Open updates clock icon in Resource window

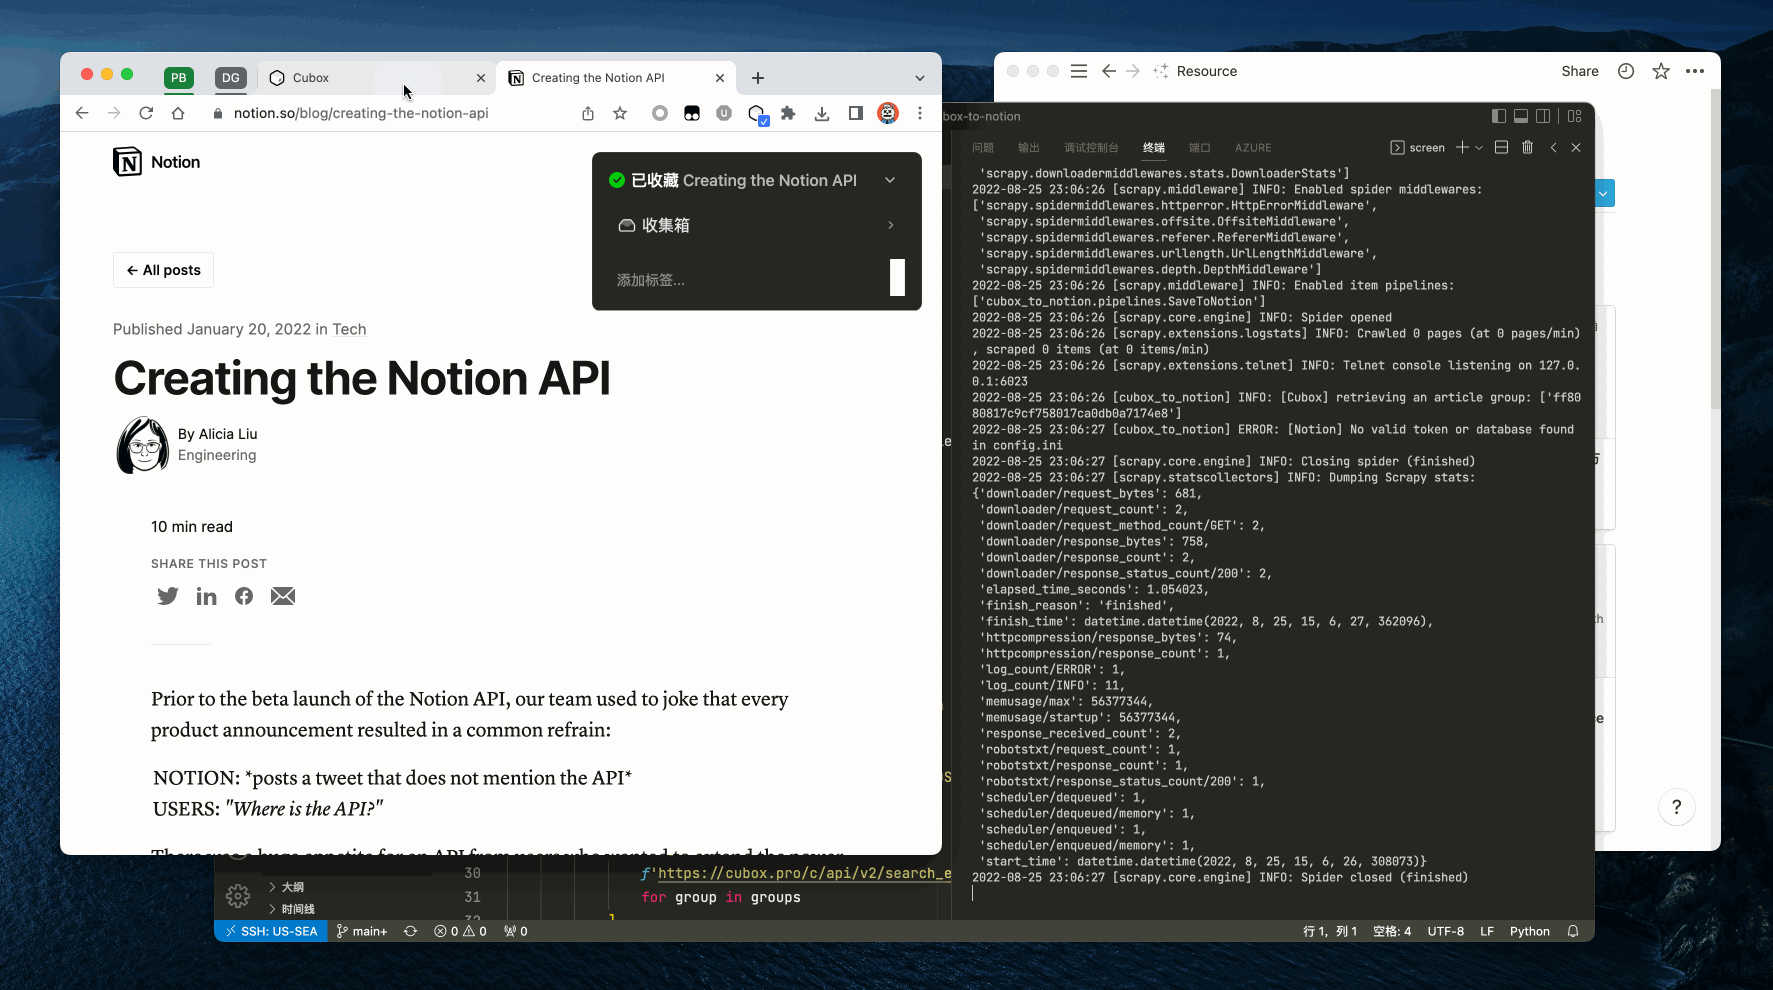point(1626,71)
